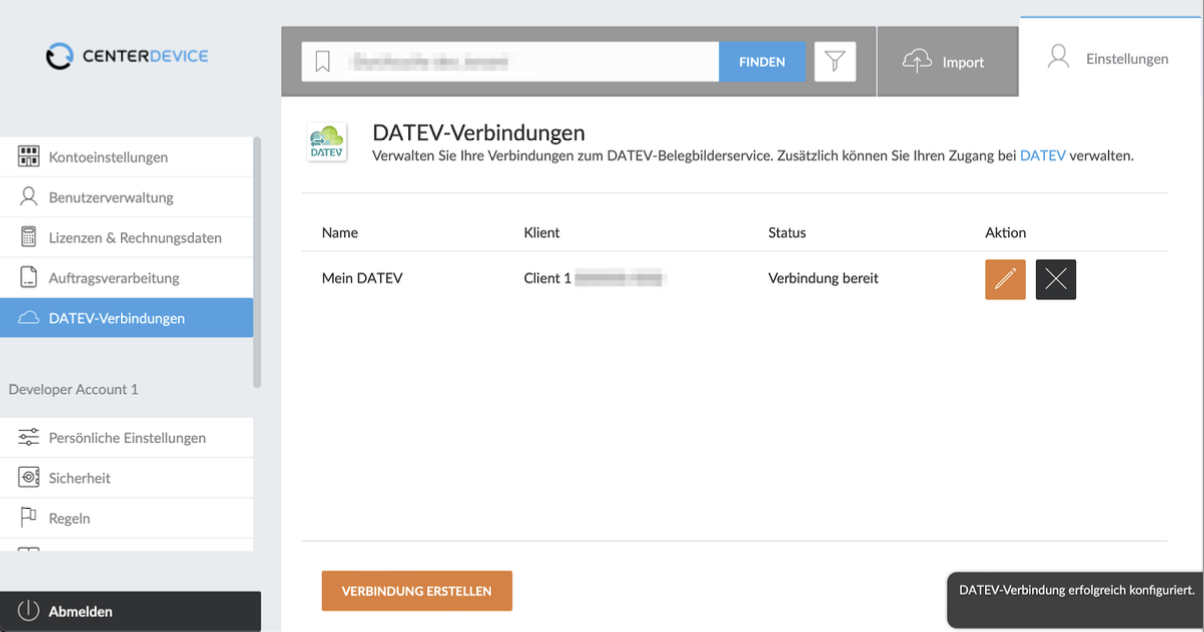Select Auftragsverarbeitung menu entry
Viewport: 1204px width, 632px height.
(x=126, y=277)
